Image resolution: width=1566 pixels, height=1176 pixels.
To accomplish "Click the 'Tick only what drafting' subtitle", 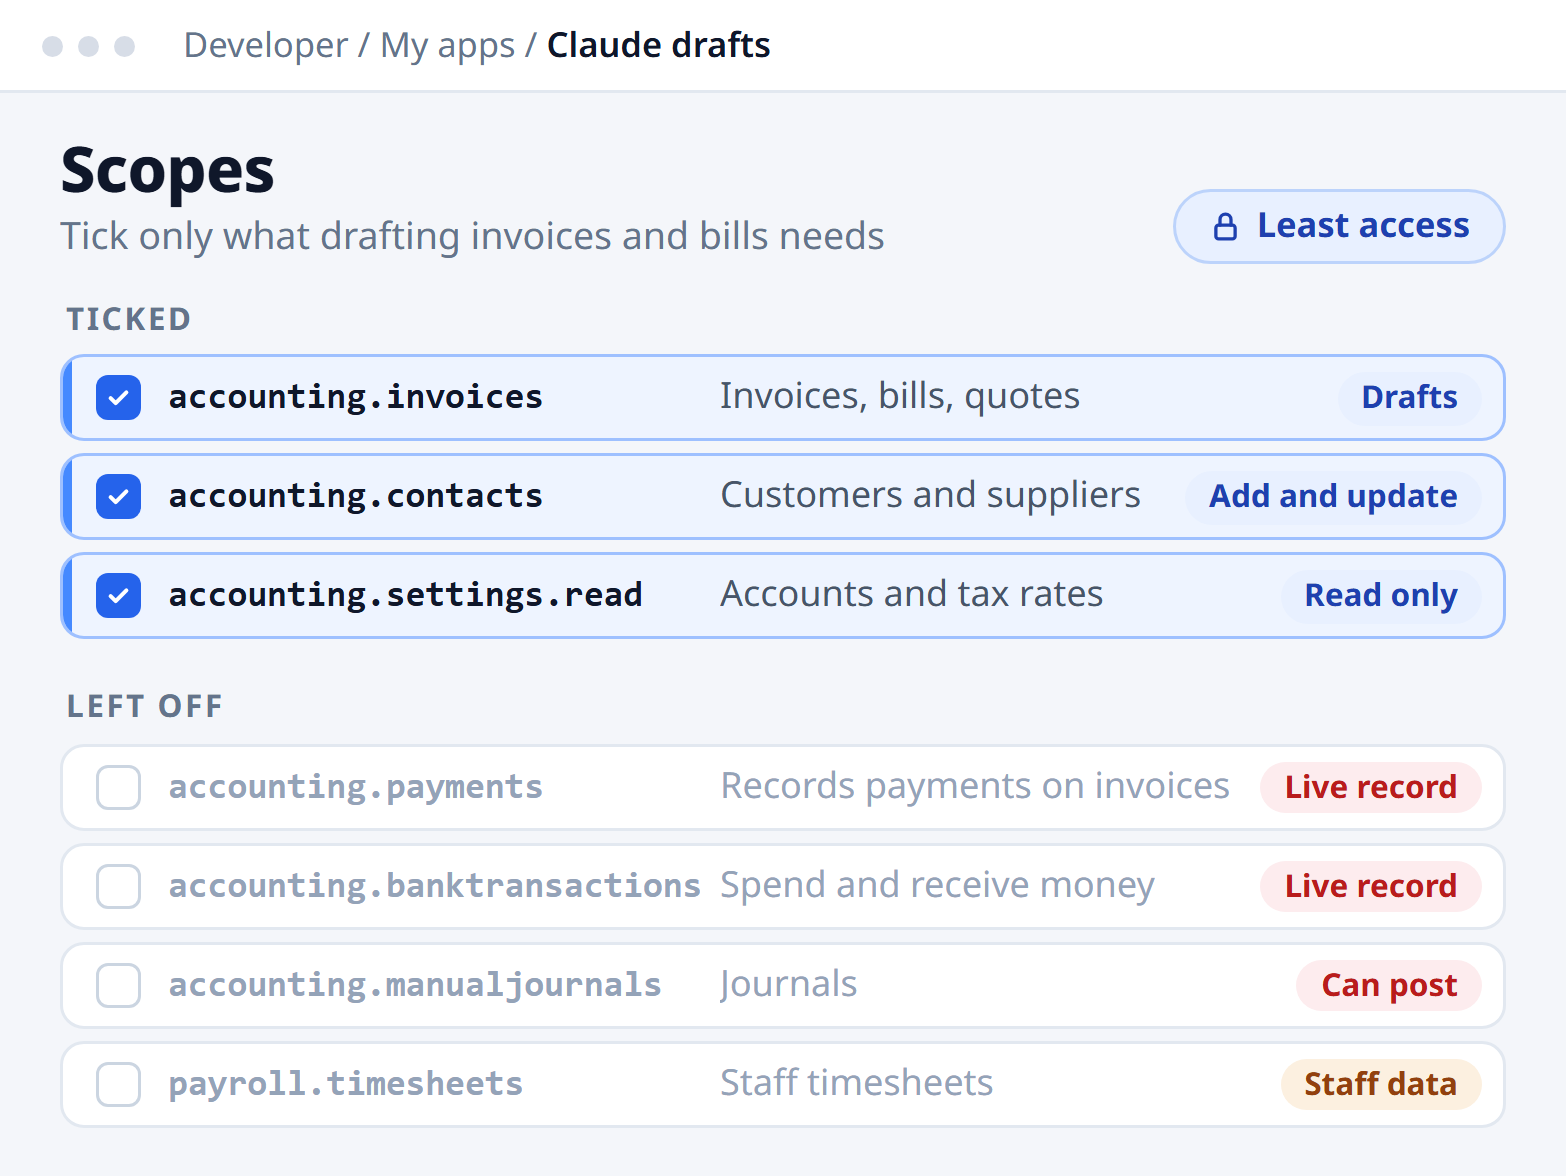I will (472, 237).
